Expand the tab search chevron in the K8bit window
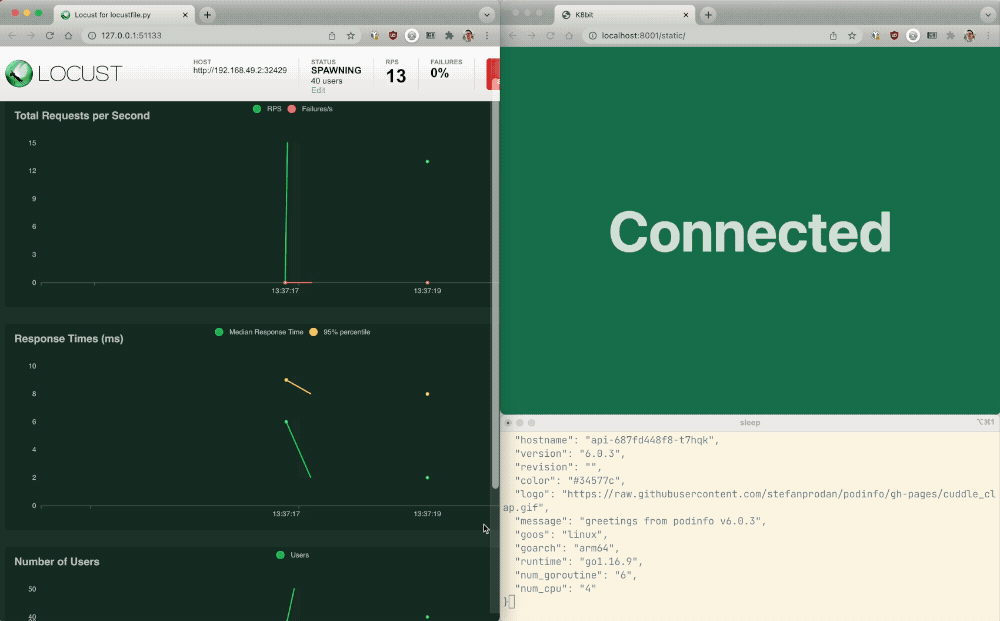1000x621 pixels. (986, 15)
